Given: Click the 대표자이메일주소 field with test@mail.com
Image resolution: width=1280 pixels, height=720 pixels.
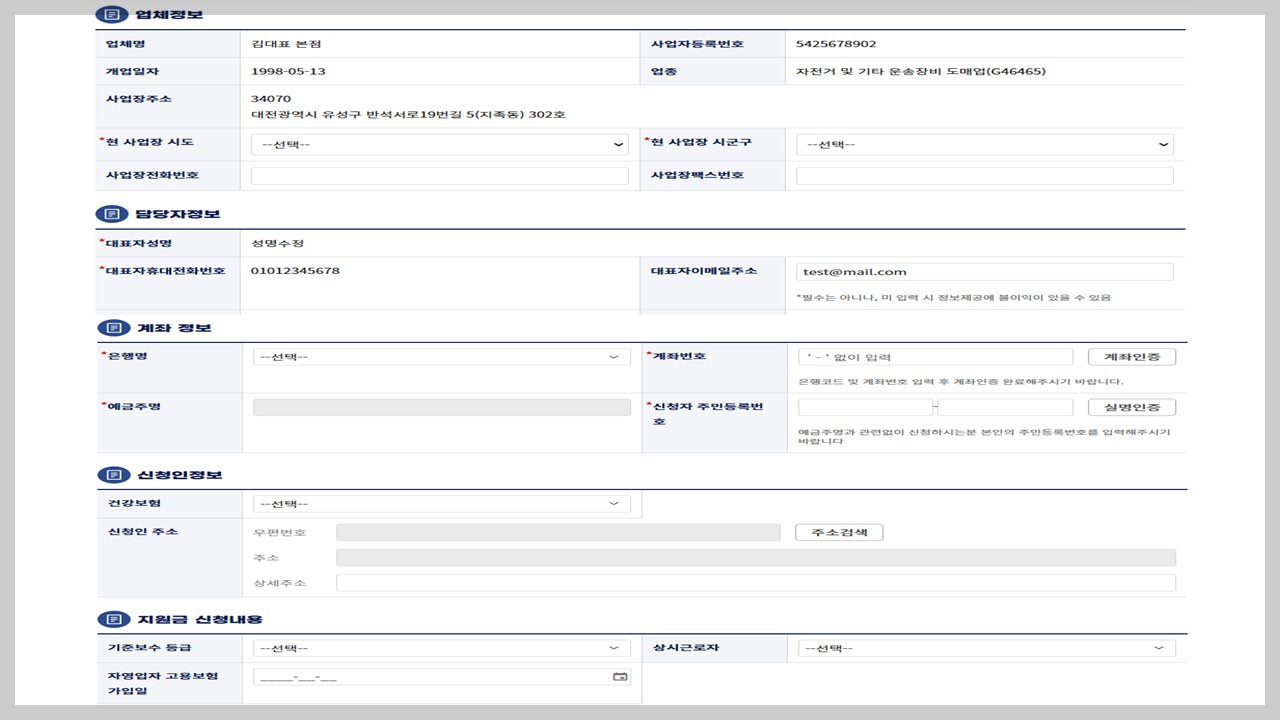Looking at the screenshot, I should pos(985,272).
